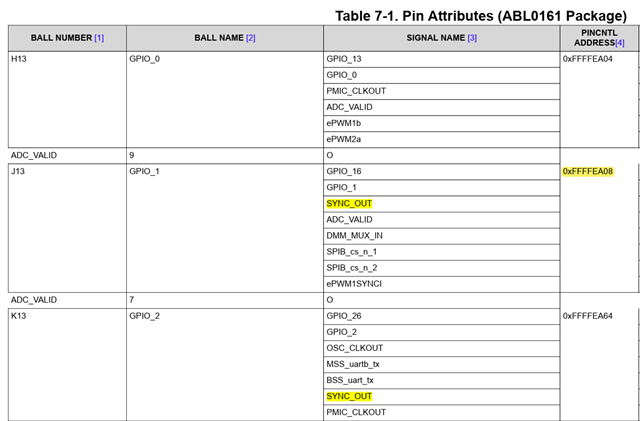Click the PMIC_CLKOUT signal under GPIO_0
Viewport: 640px width, 421px height.
[x=356, y=91]
